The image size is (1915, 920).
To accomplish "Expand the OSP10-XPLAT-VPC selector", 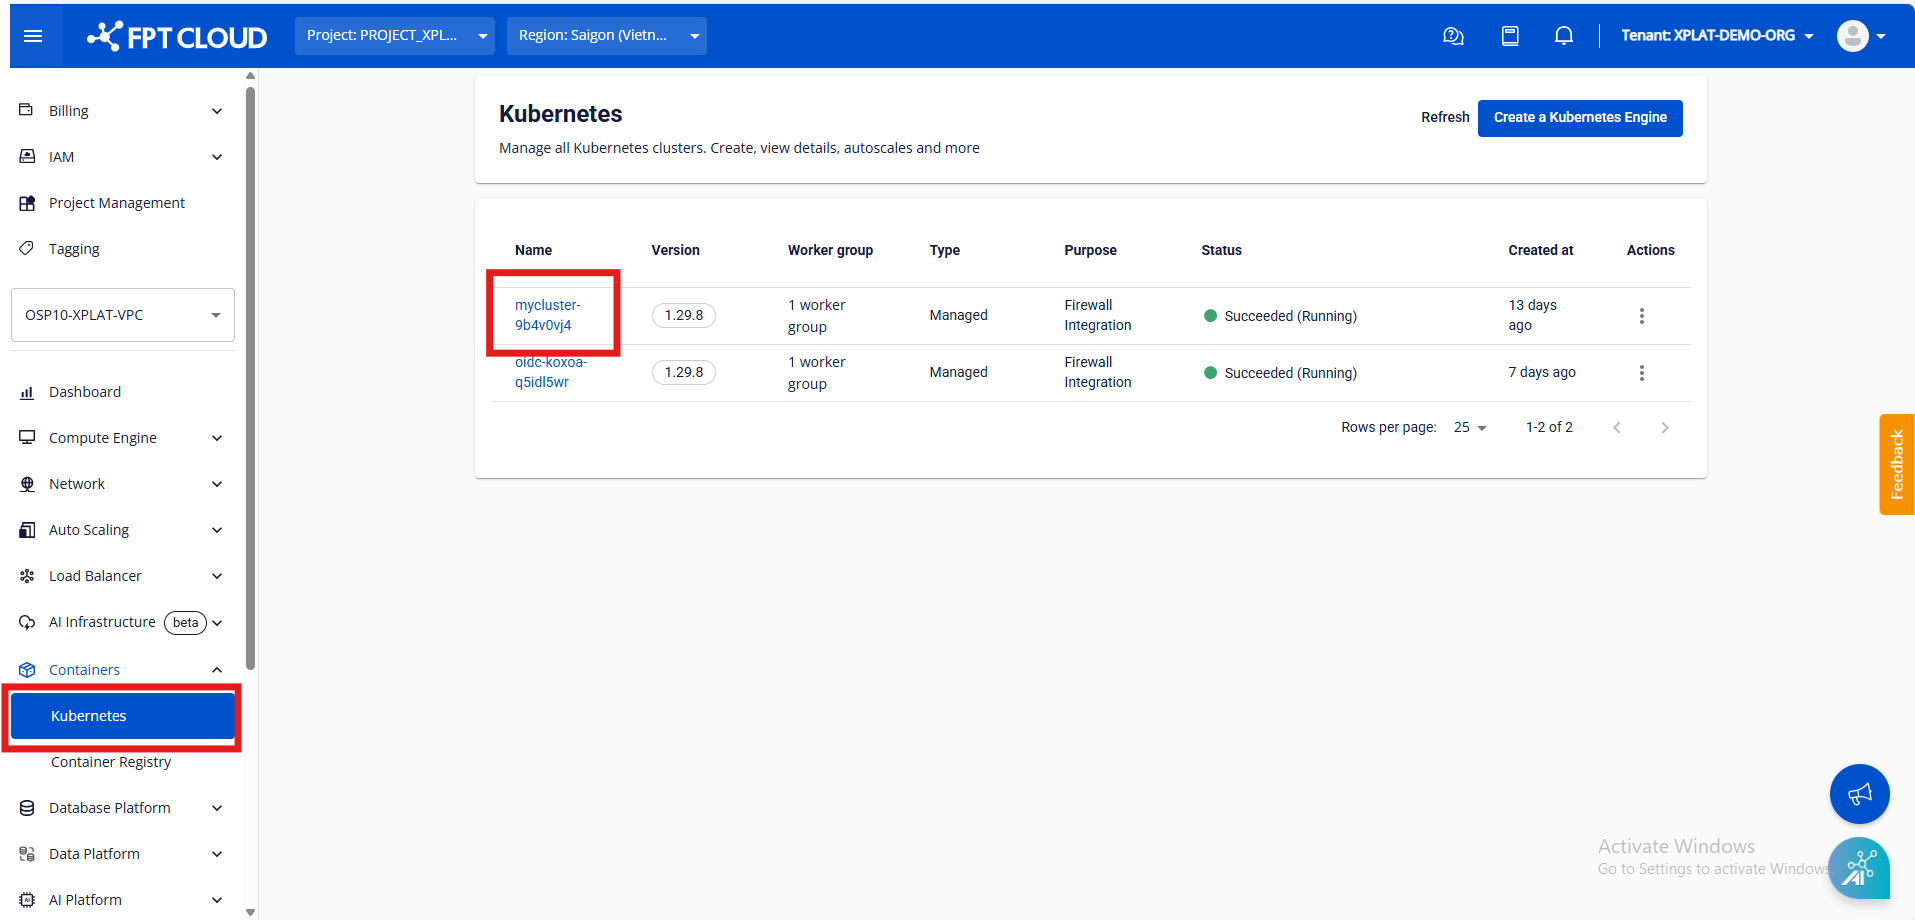I will [122, 315].
